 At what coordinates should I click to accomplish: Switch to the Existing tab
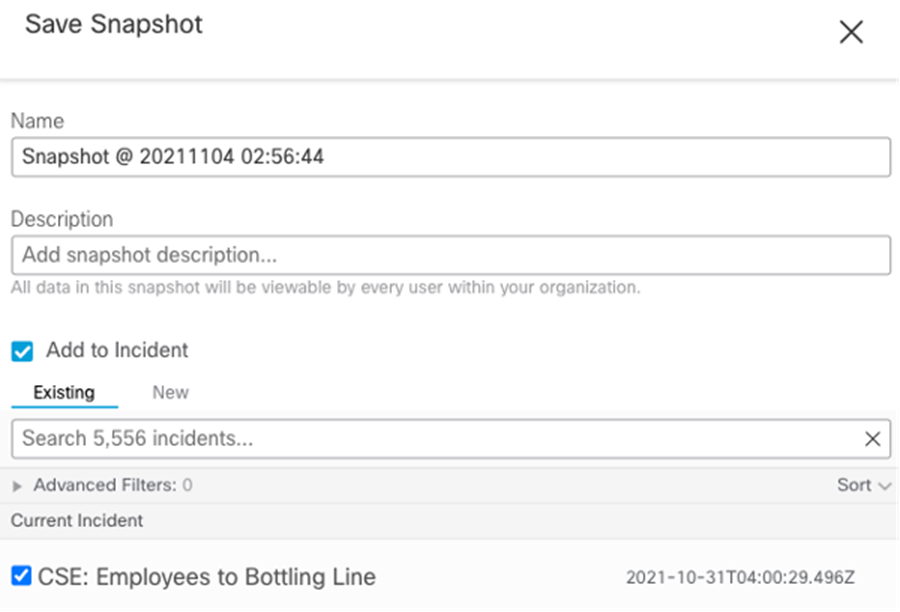click(64, 392)
